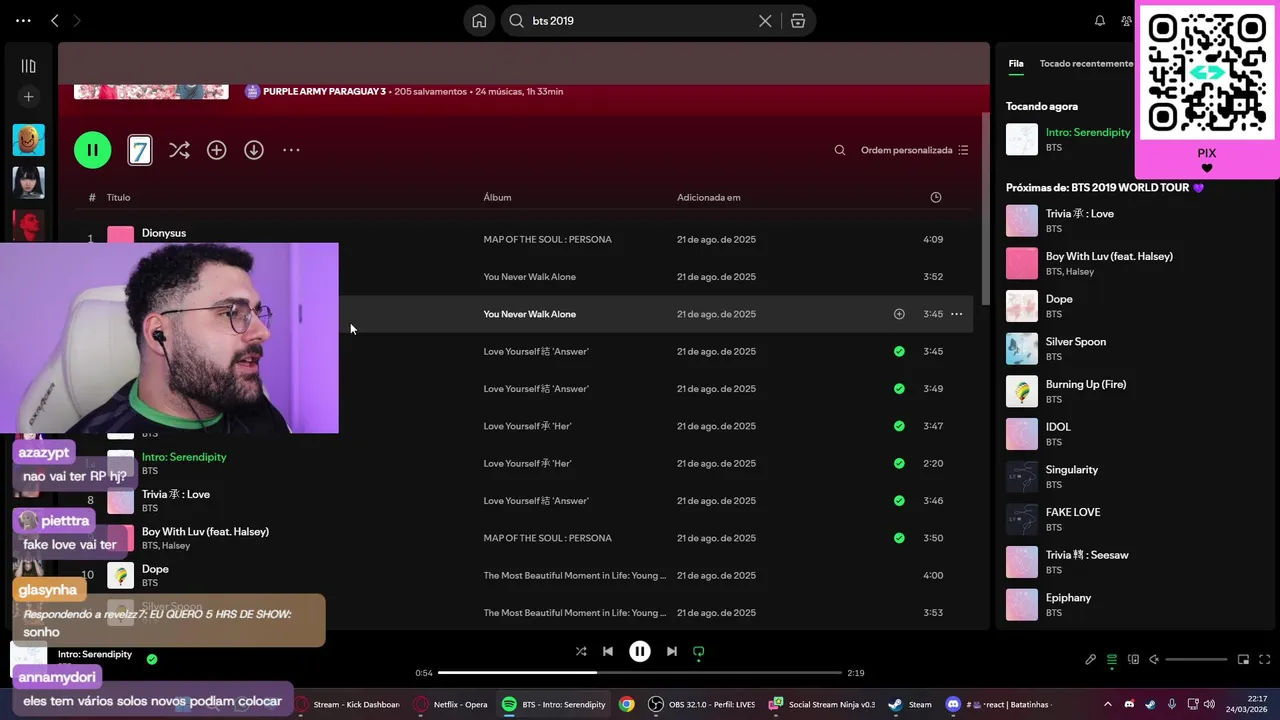
Task: Sort by the Título column header
Action: coord(118,197)
